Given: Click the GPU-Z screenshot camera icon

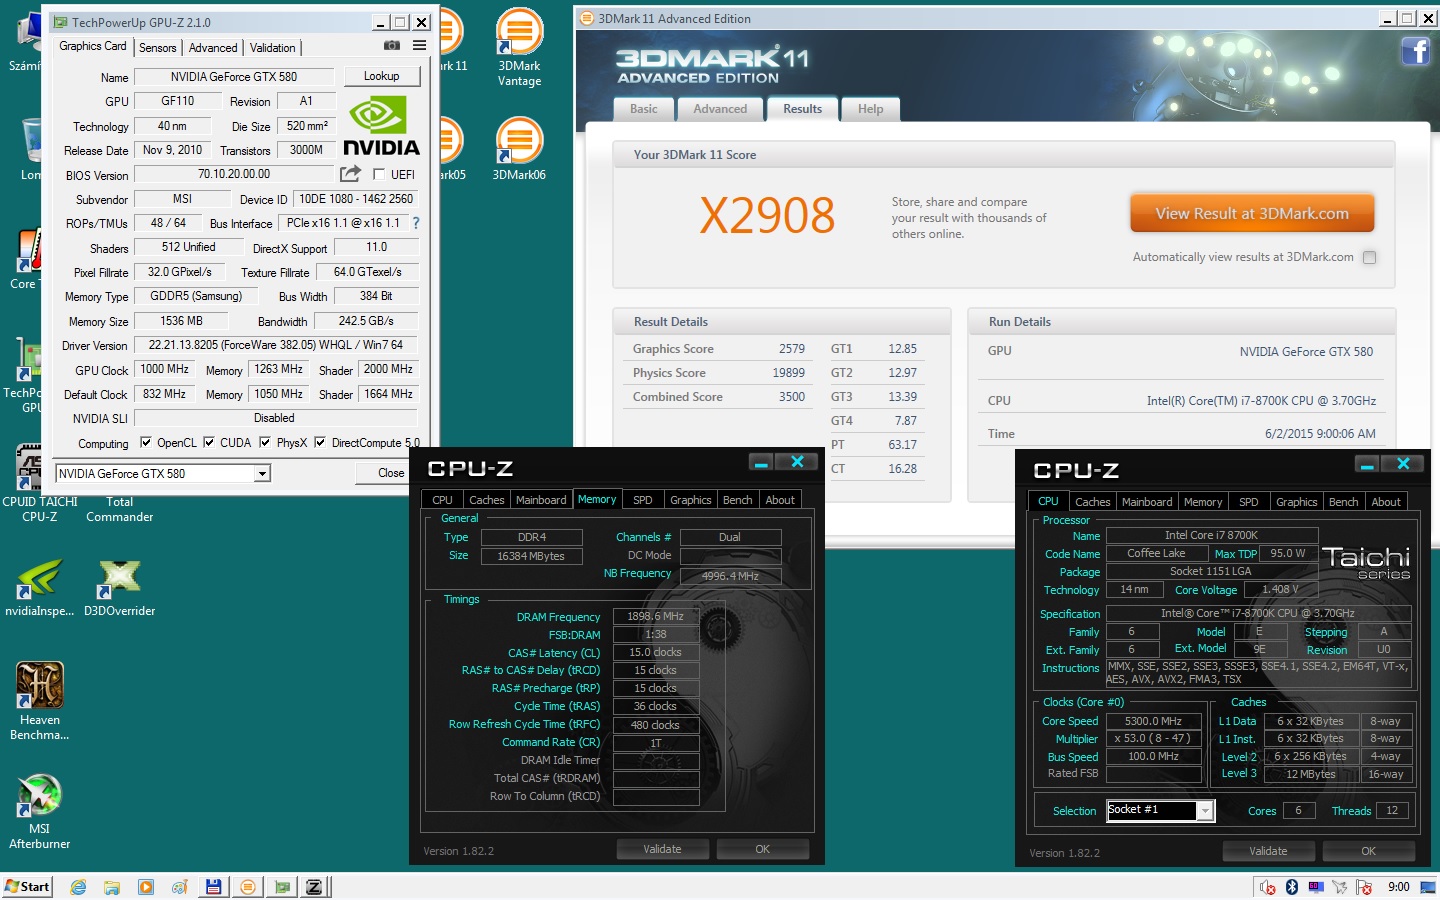Looking at the screenshot, I should tap(392, 46).
